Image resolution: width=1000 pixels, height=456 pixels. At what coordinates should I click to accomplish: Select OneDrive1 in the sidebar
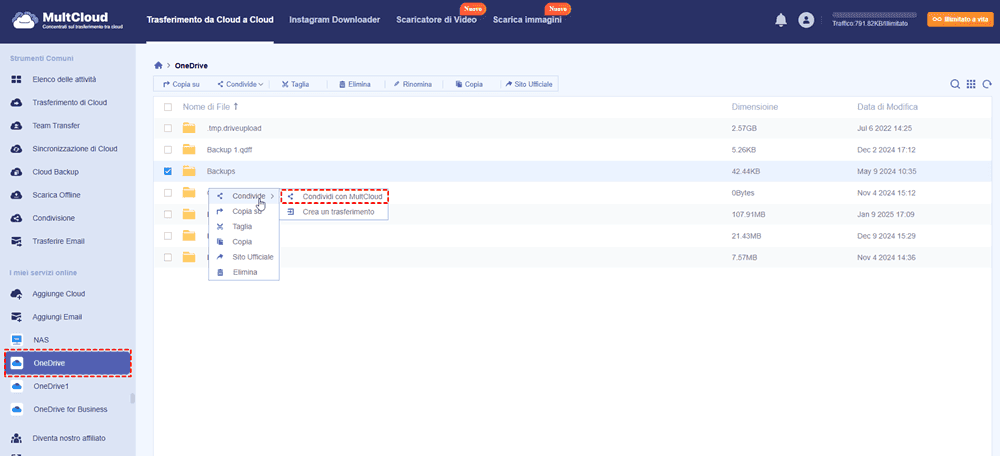point(51,386)
